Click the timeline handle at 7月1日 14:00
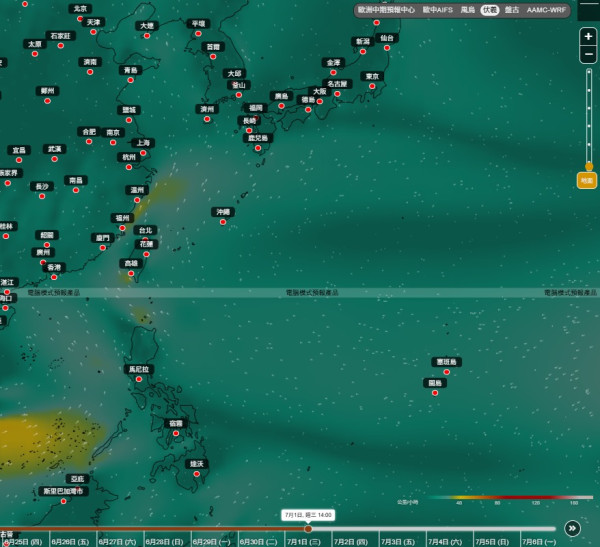600x547 pixels. click(308, 529)
